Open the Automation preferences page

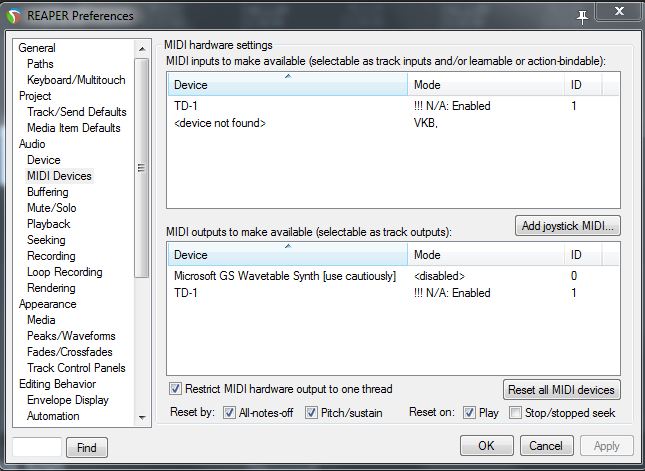53,417
